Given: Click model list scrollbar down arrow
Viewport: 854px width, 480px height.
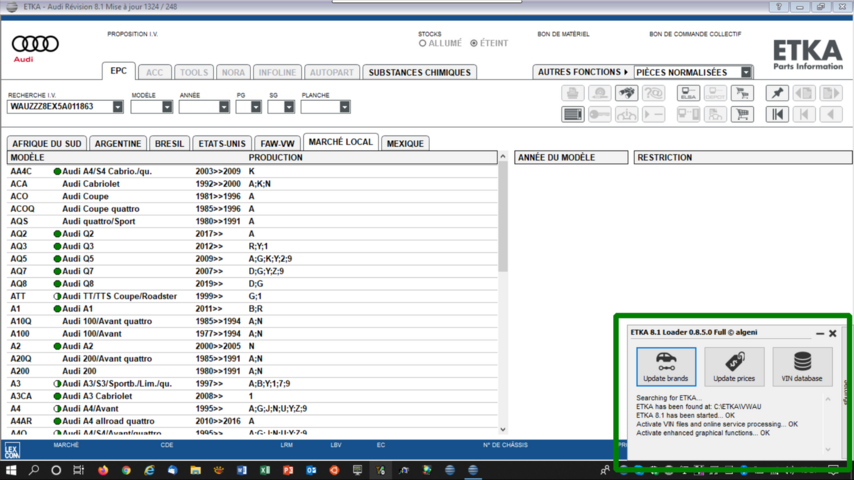Looking at the screenshot, I should point(503,429).
